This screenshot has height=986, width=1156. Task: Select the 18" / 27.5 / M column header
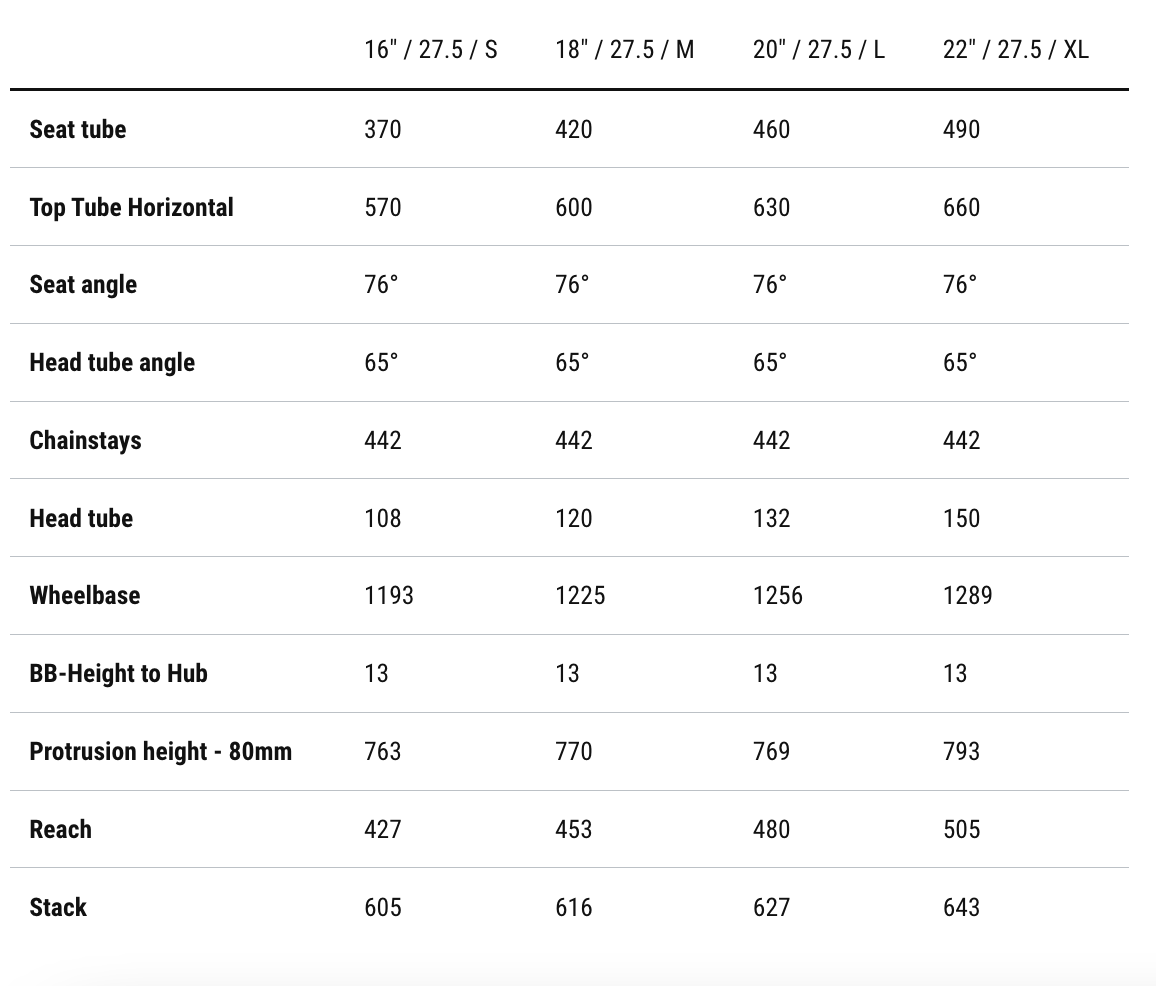click(x=624, y=50)
